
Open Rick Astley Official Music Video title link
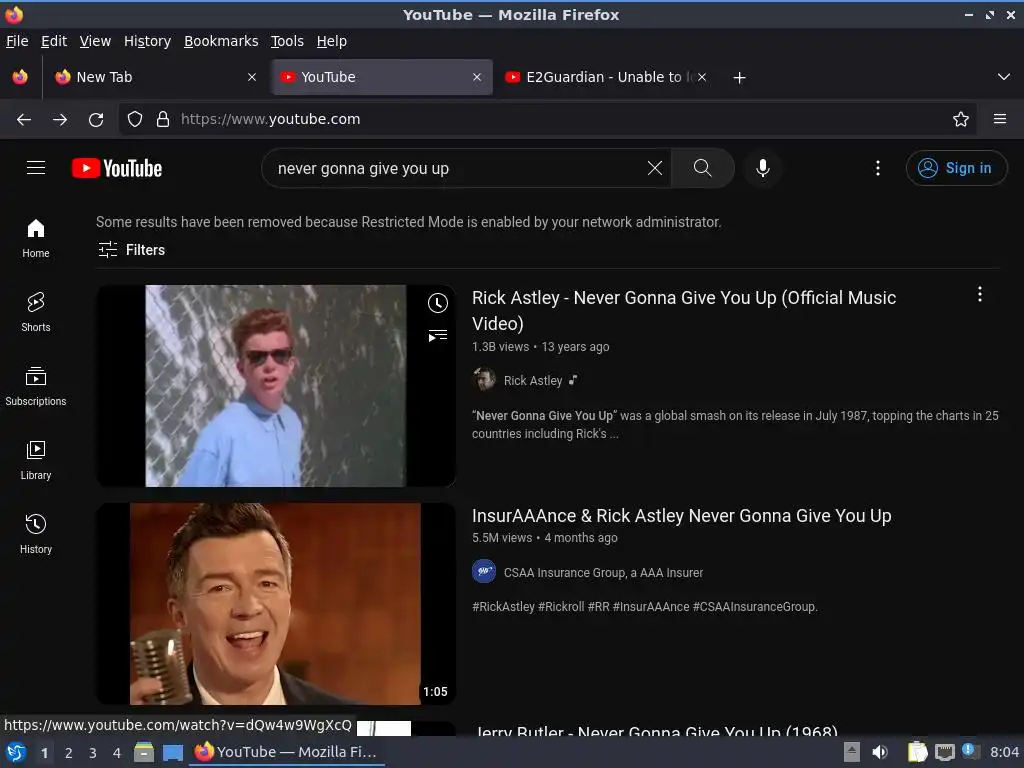684,310
